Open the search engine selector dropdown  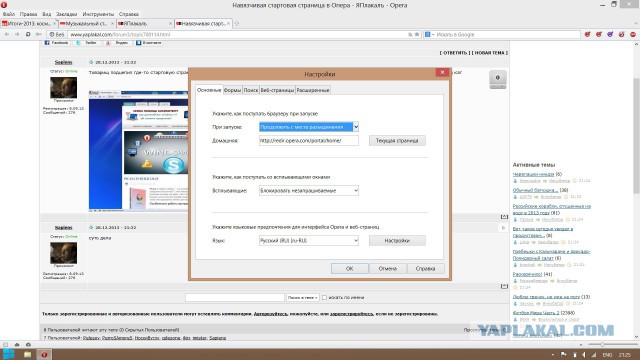tap(429, 35)
